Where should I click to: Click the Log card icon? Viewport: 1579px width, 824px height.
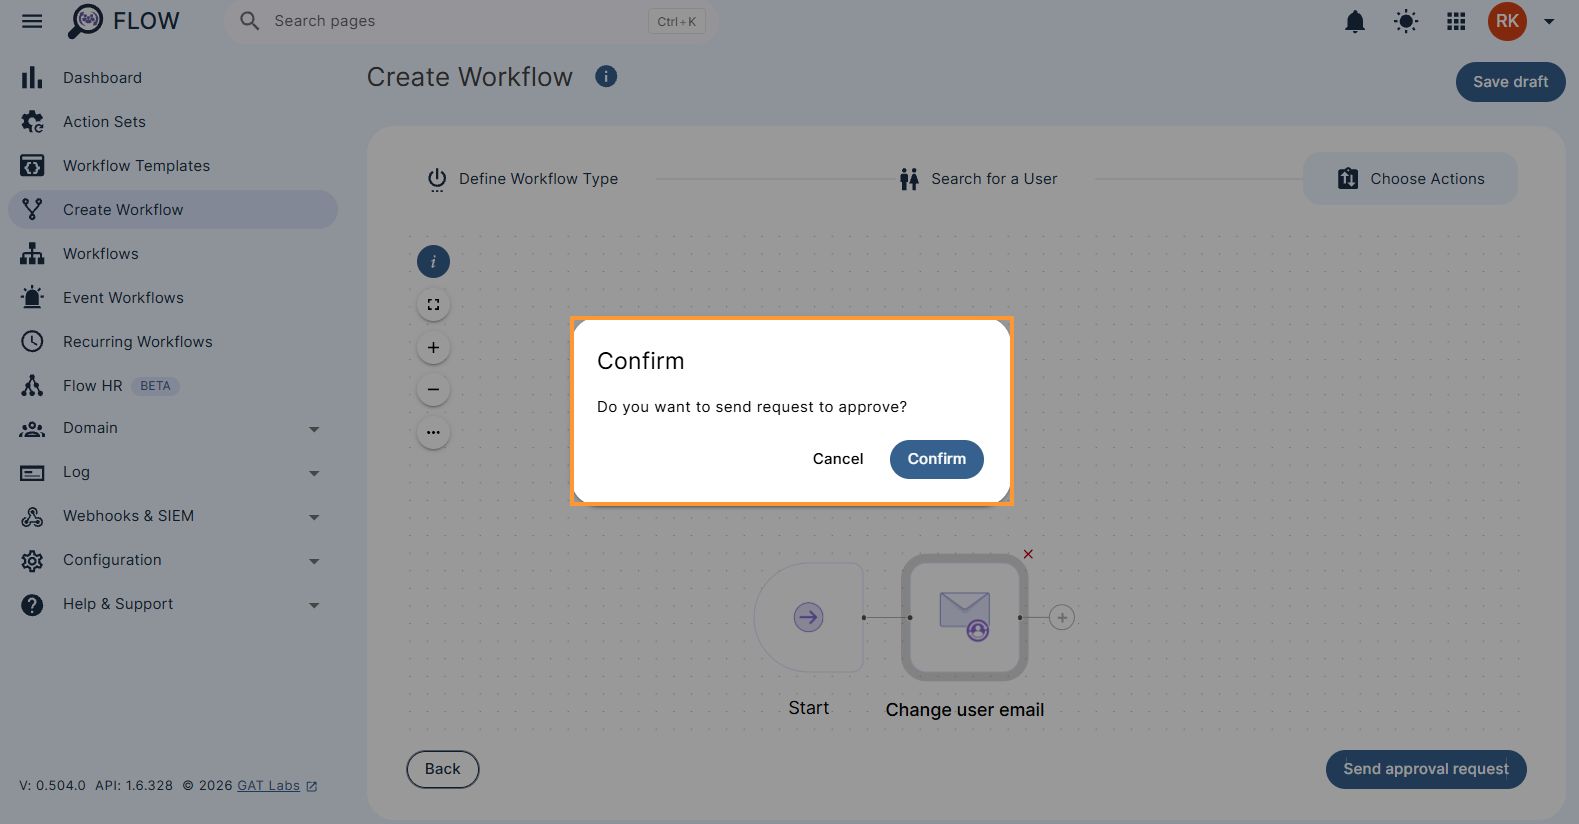(x=32, y=473)
